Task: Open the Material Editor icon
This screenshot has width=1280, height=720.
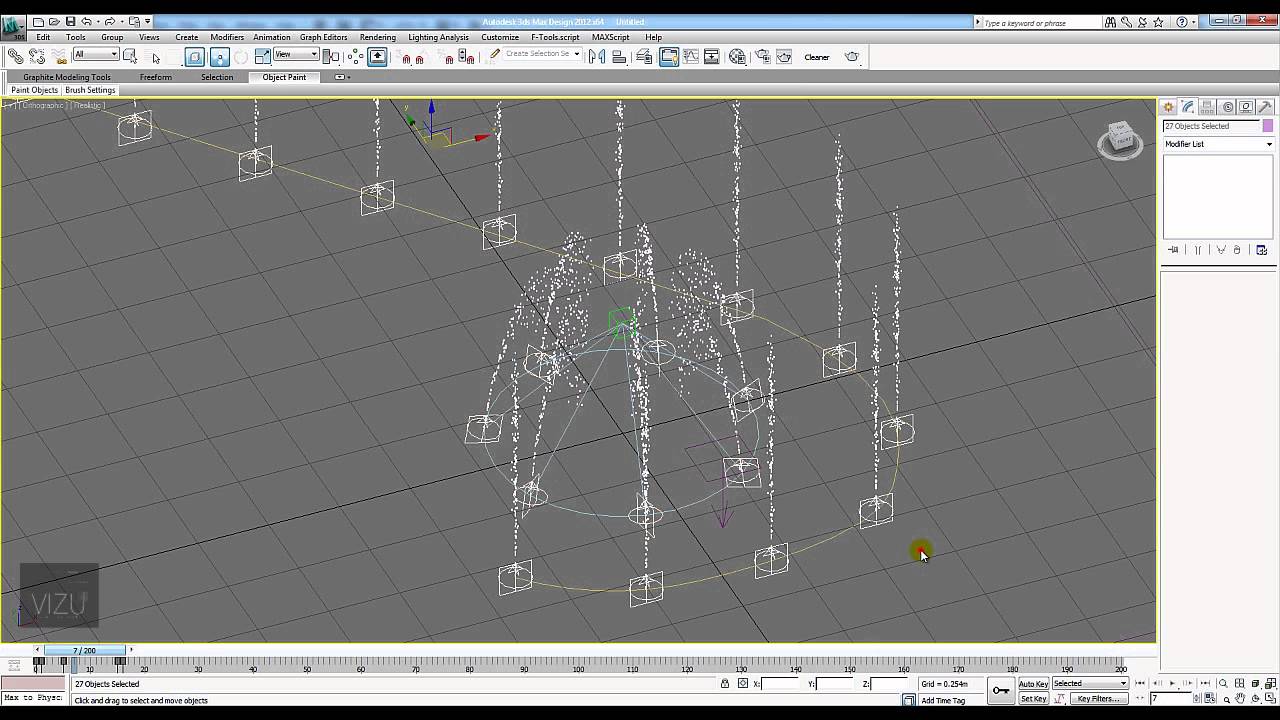Action: pos(737,57)
